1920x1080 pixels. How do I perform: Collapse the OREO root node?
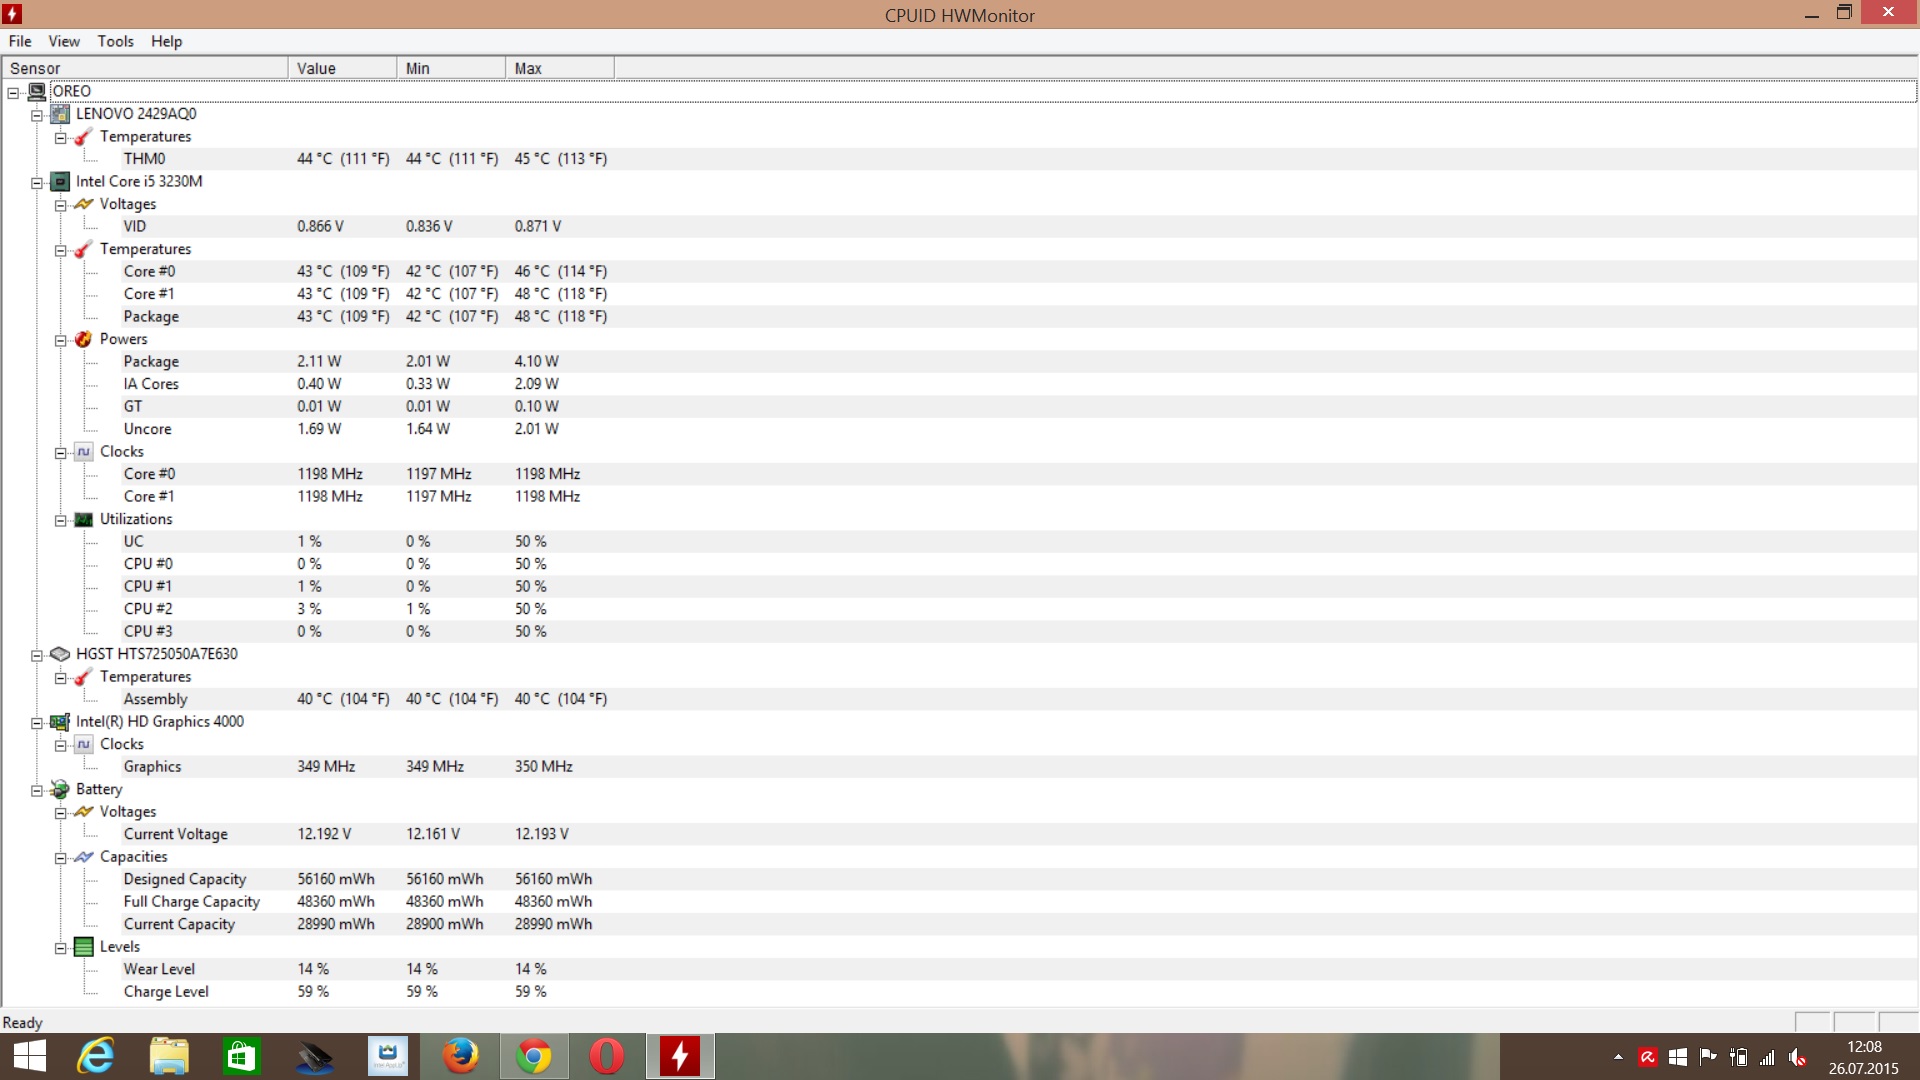[x=14, y=93]
